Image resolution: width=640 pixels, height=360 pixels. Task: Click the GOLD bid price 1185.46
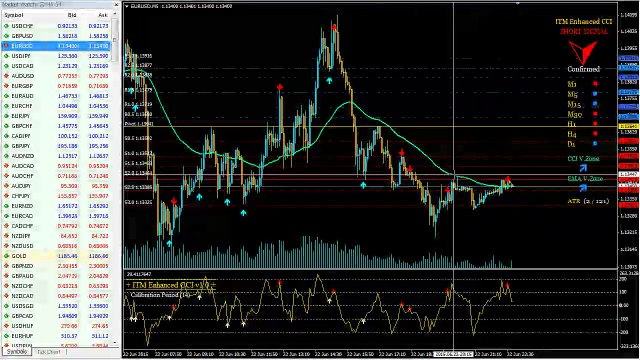tap(68, 256)
